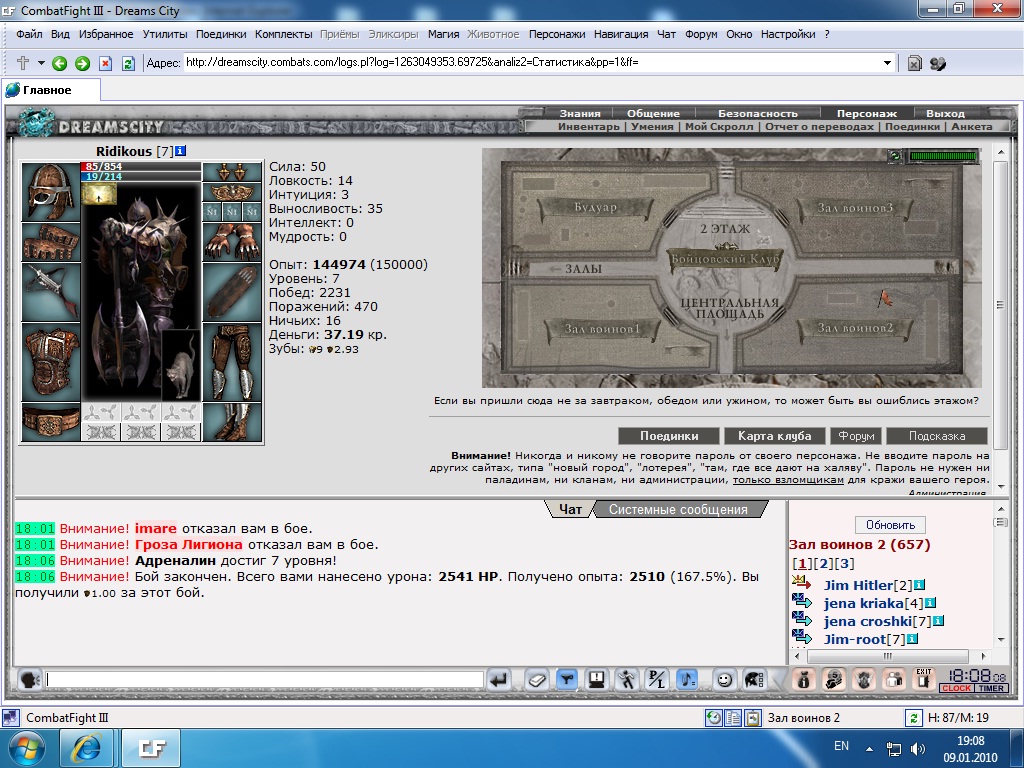Open the Поединки menu in the menu bar
The image size is (1024, 768).
[221, 34]
